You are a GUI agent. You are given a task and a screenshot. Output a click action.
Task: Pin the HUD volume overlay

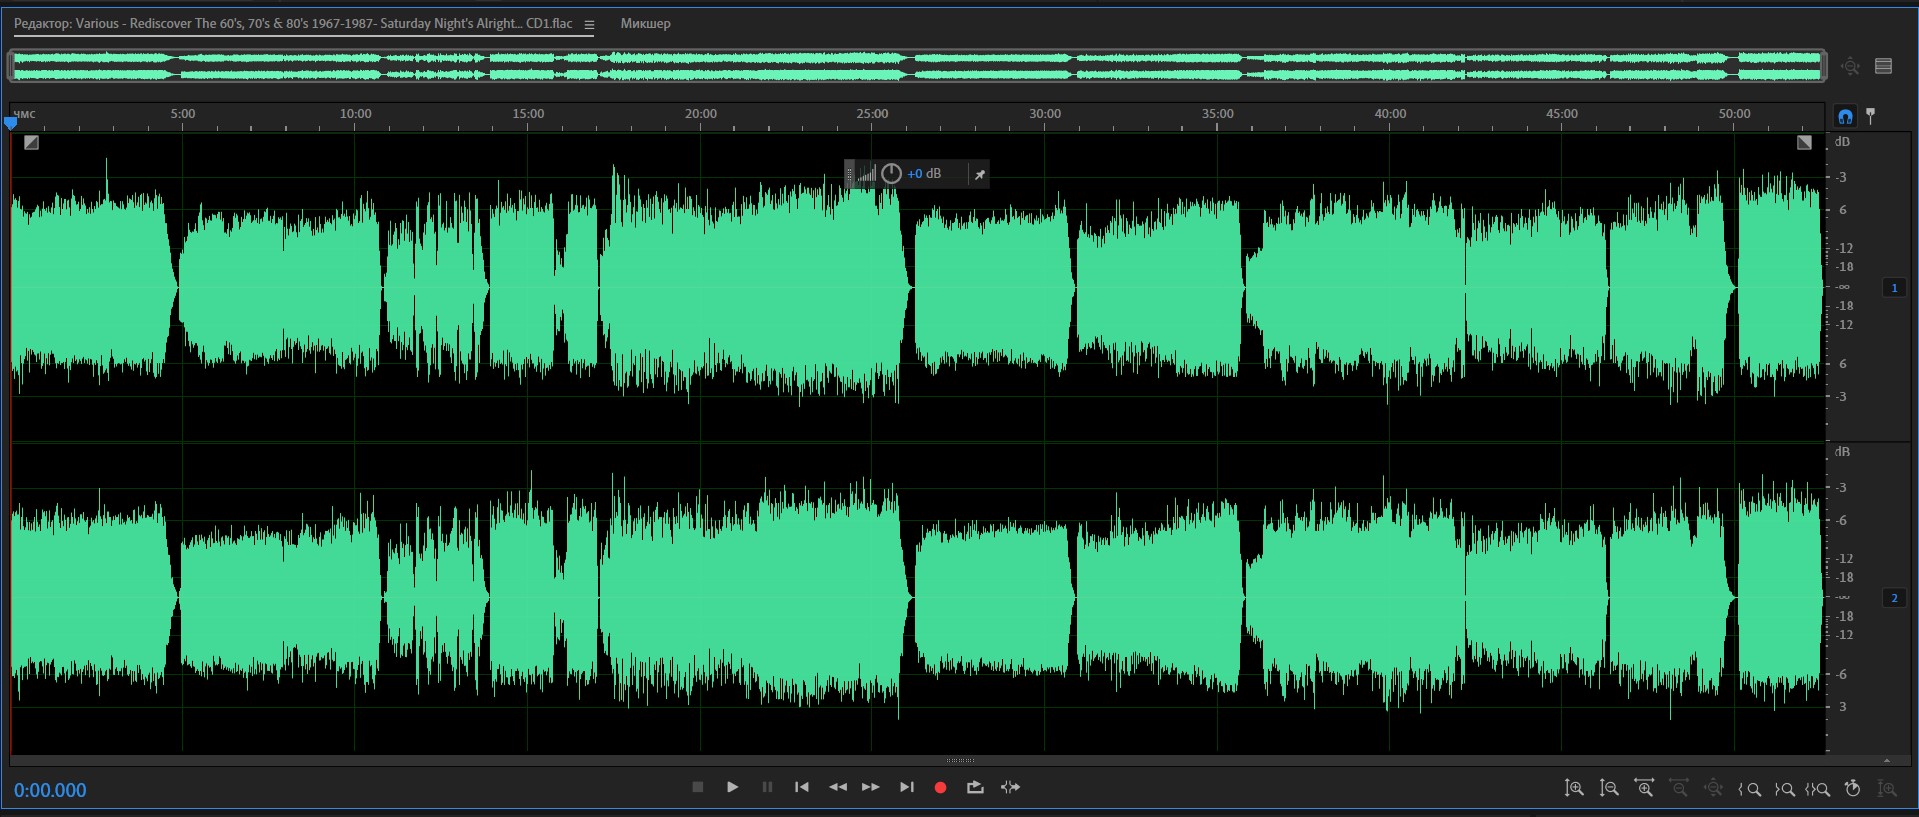(980, 175)
